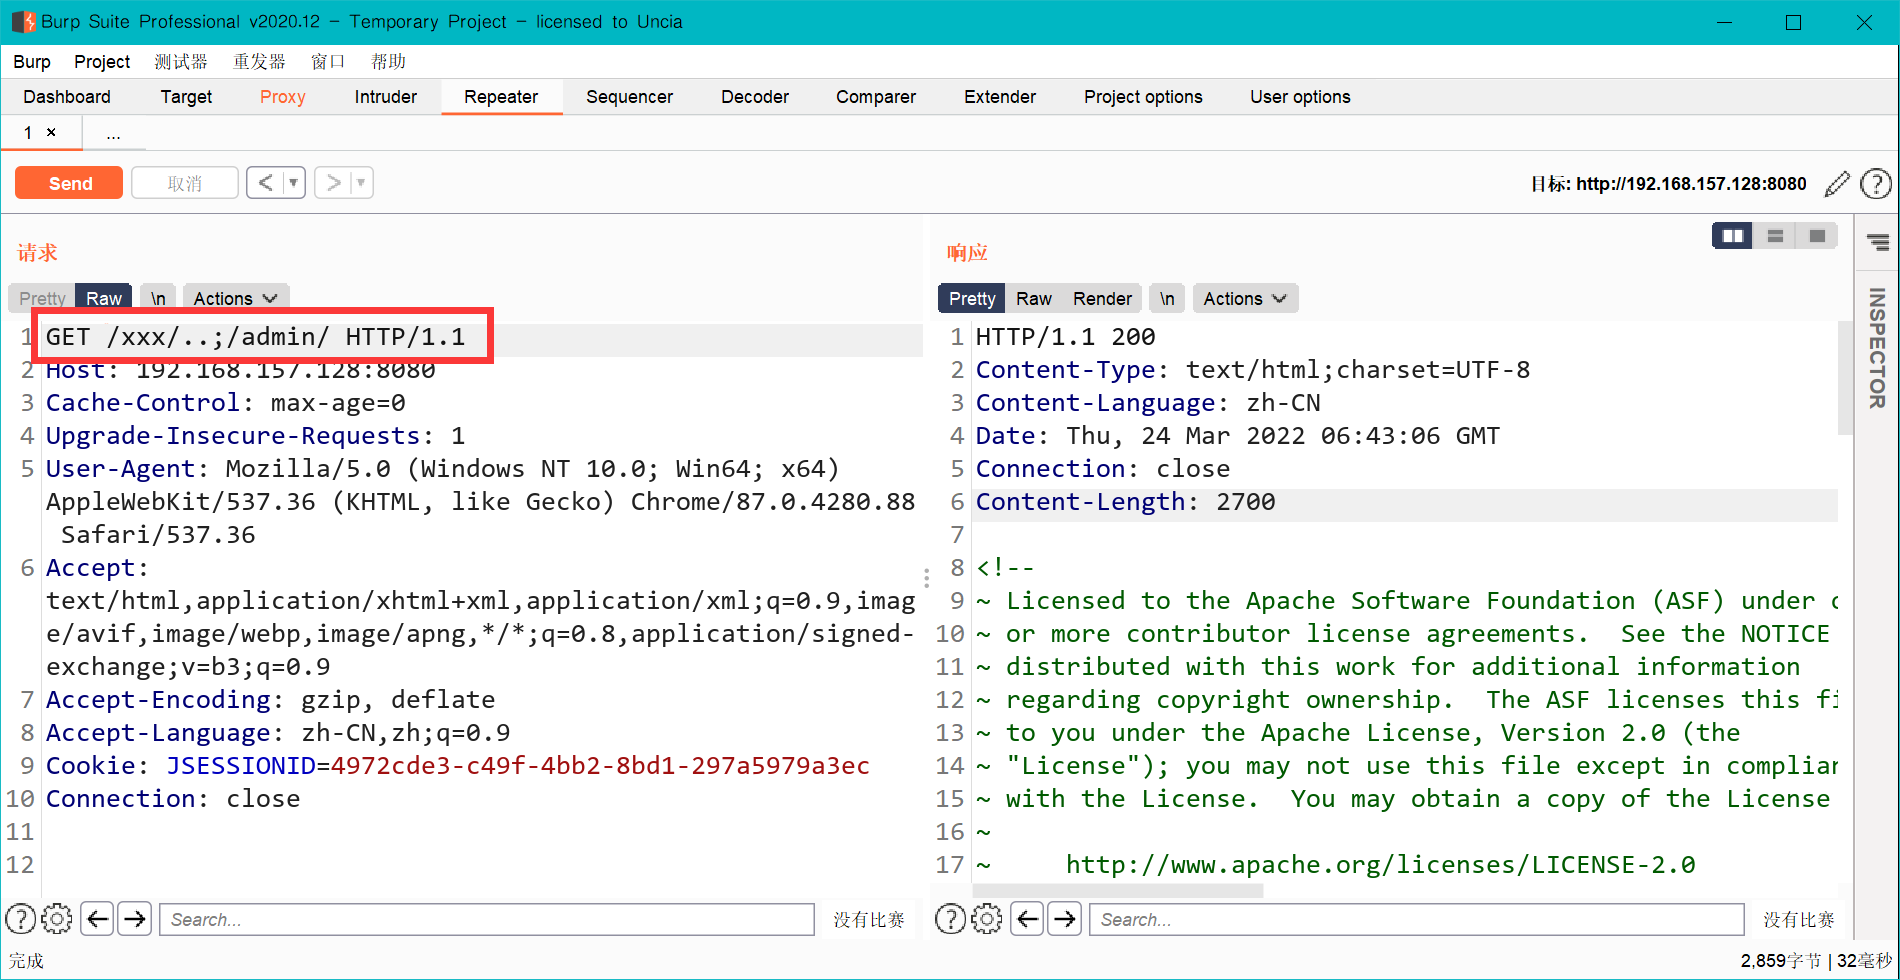
Task: Open request Actions dropdown
Action: (235, 298)
